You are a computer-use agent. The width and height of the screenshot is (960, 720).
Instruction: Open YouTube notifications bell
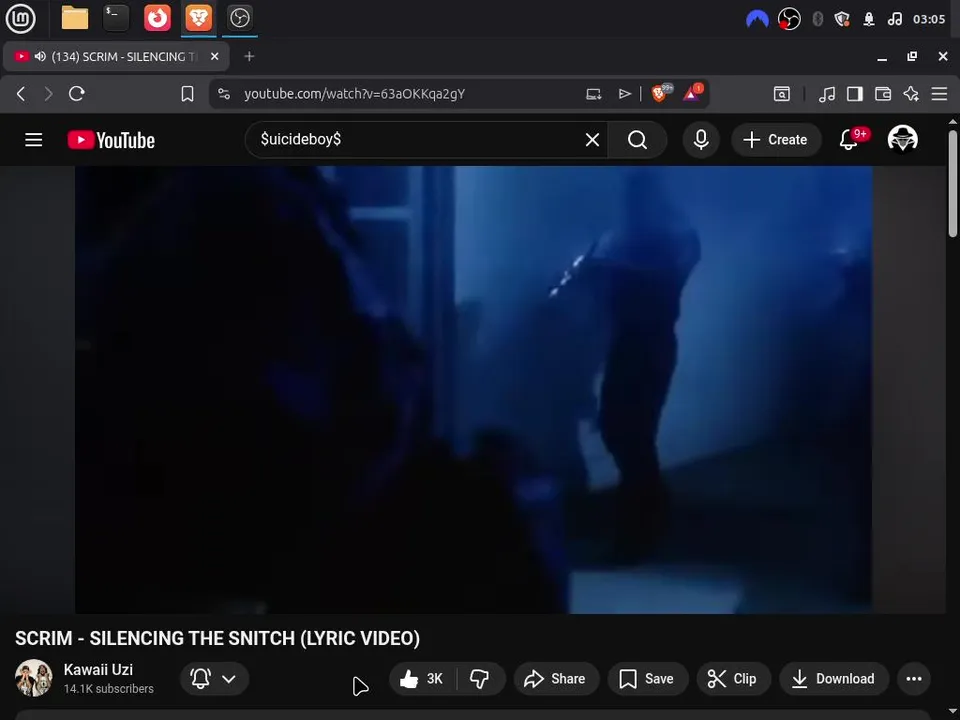[849, 140]
